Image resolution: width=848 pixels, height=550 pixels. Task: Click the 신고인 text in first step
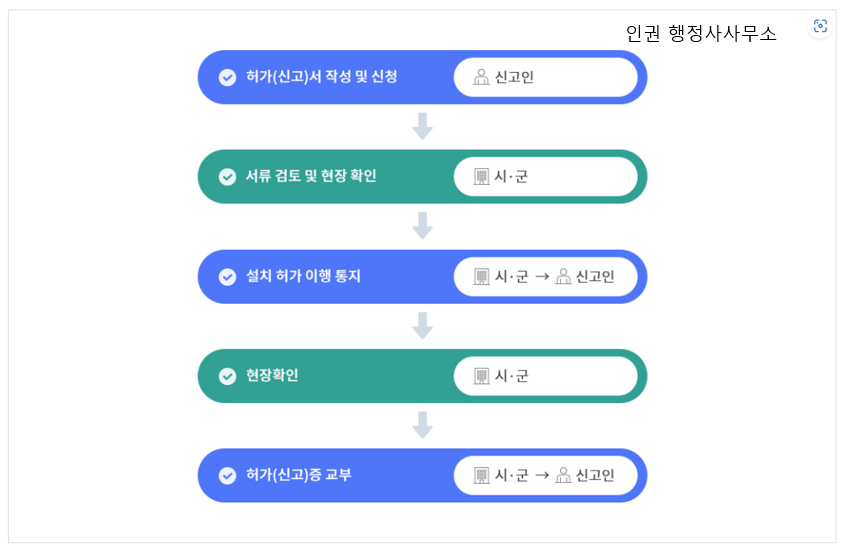tap(514, 77)
